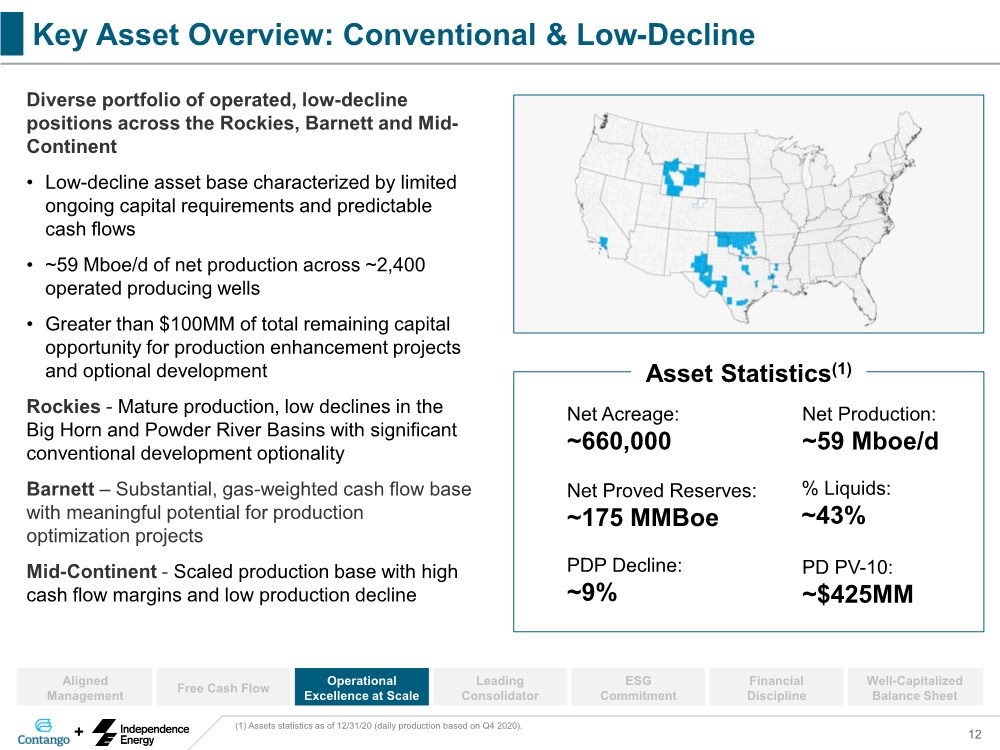Click the ~175 MMBoe Net Proved Reserves value
1000x750 pixels.
point(642,518)
